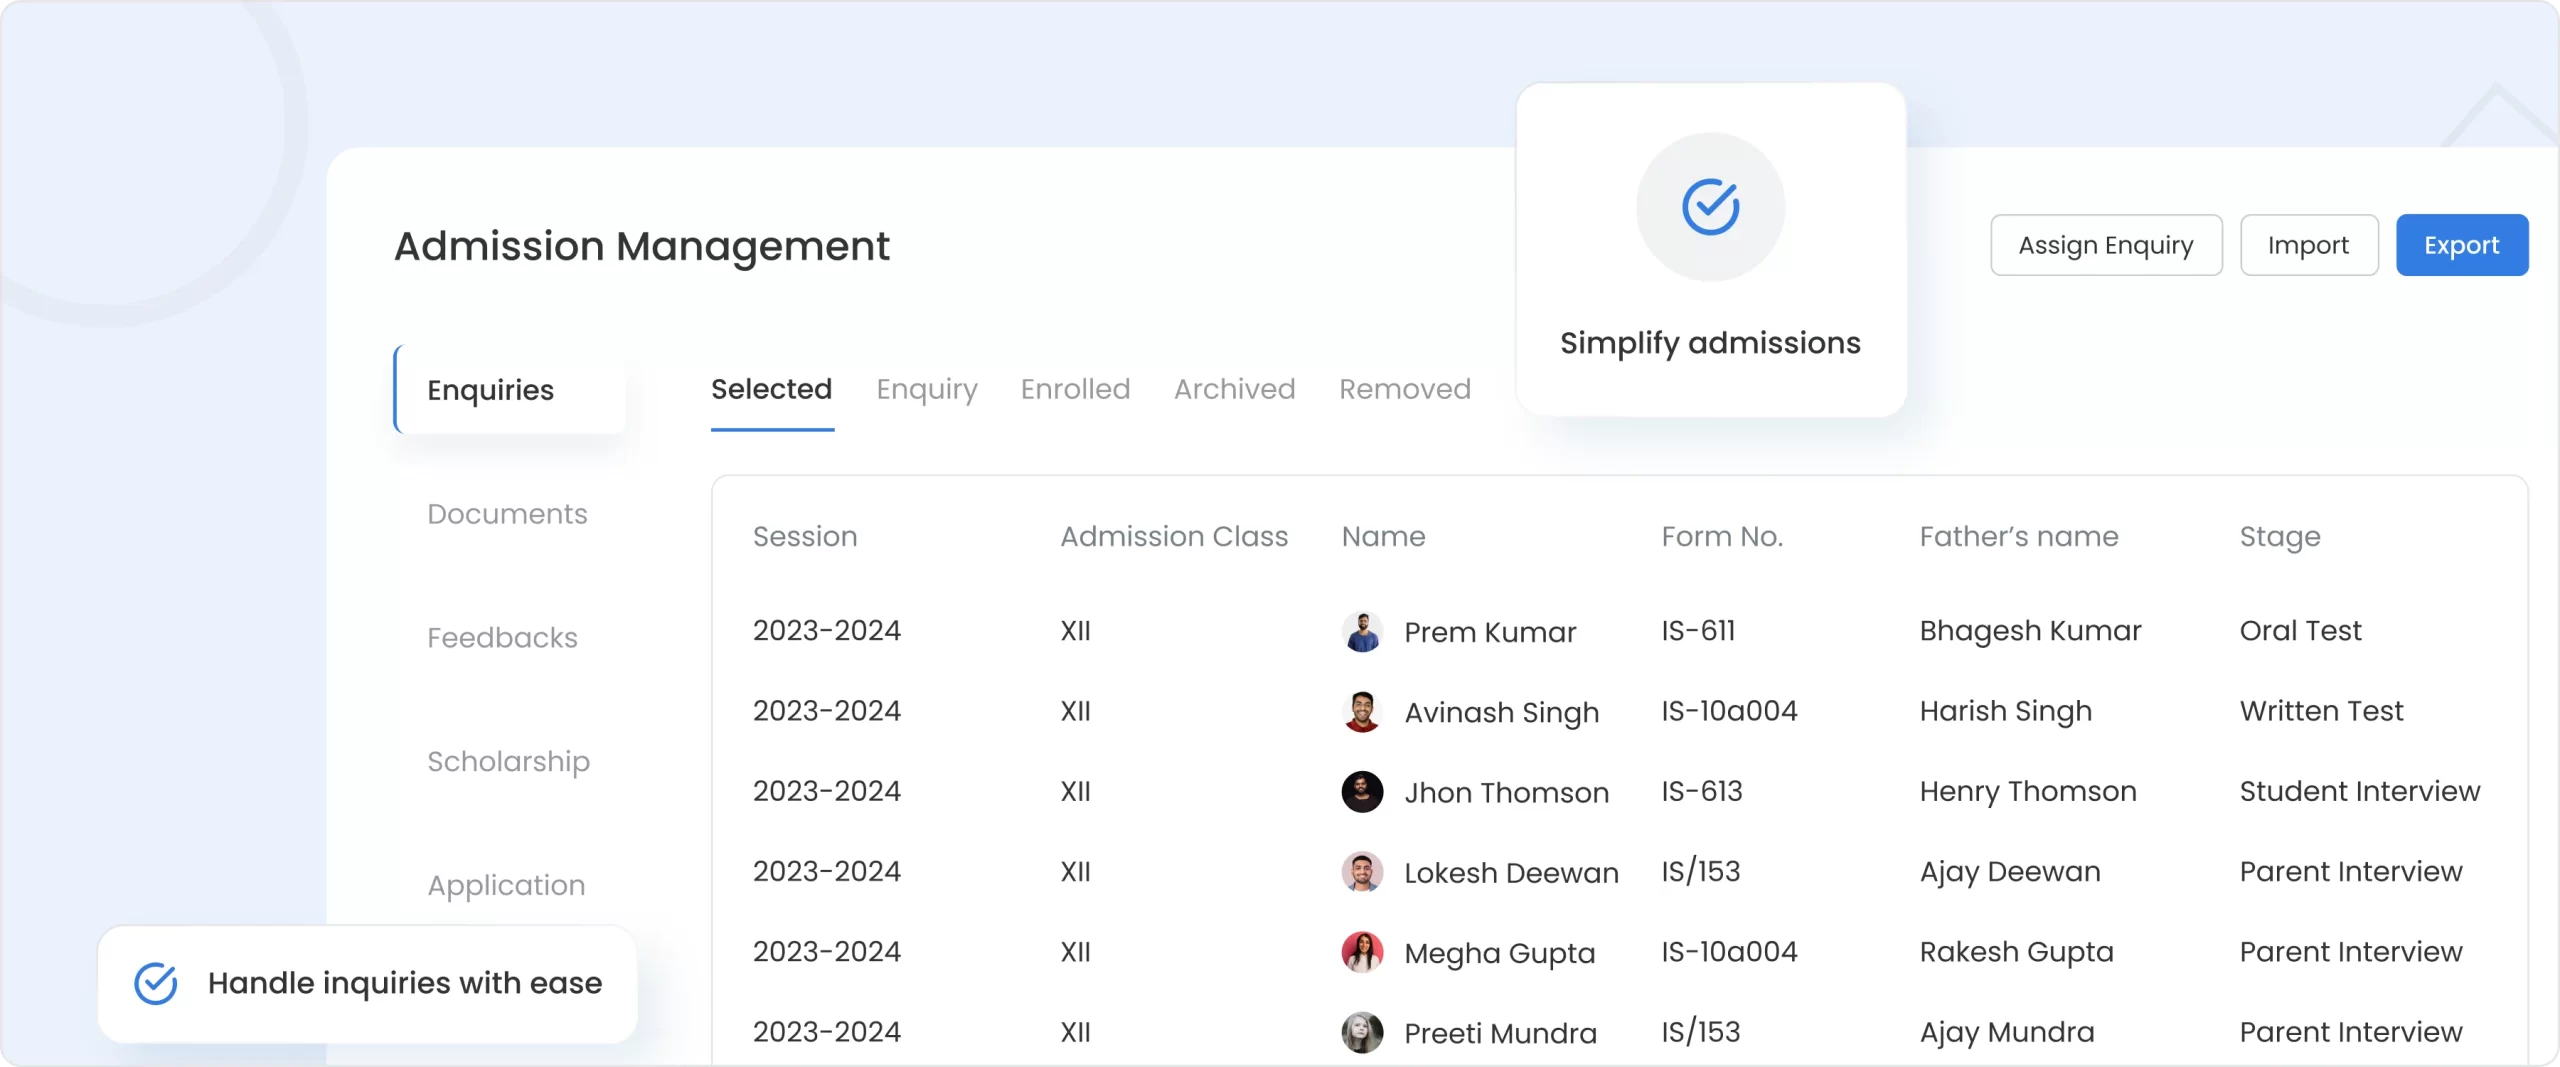Switch to the Enquiry tab
The width and height of the screenshot is (2560, 1067).
pos(925,390)
